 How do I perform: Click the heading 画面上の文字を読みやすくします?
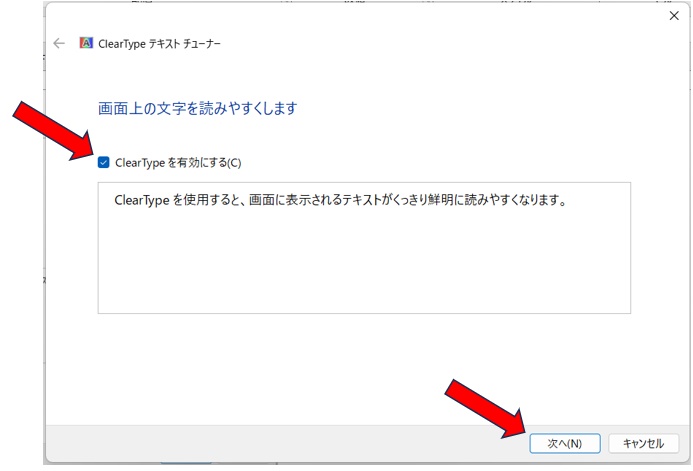197,108
